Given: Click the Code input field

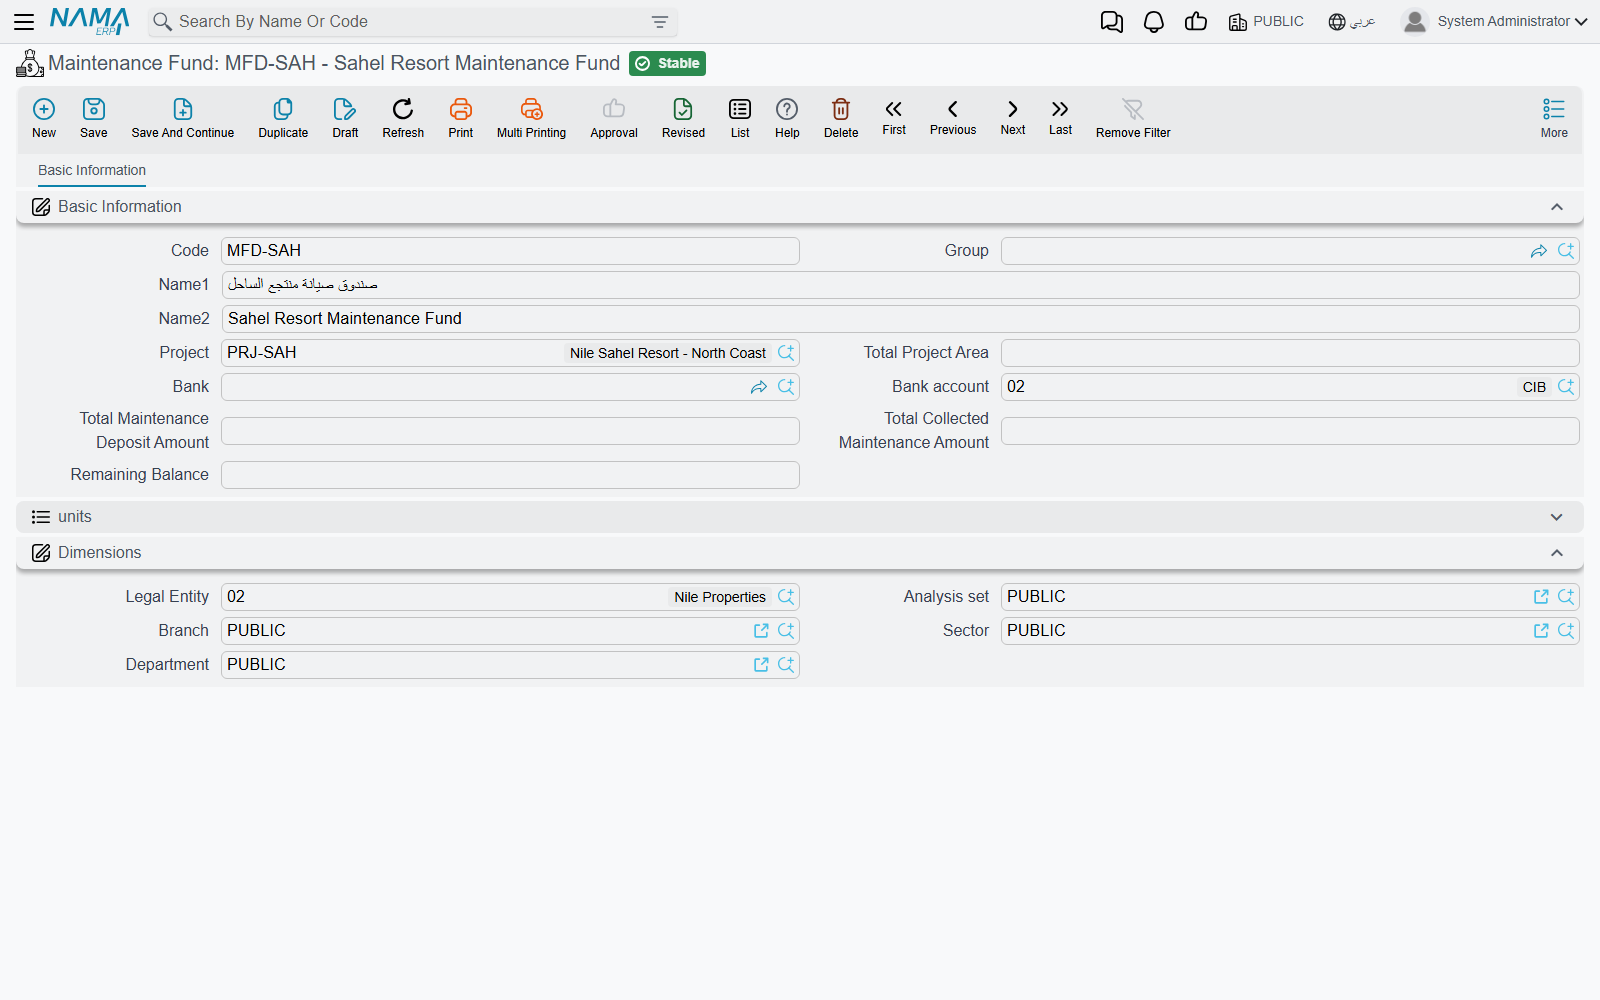Looking at the screenshot, I should pos(510,251).
